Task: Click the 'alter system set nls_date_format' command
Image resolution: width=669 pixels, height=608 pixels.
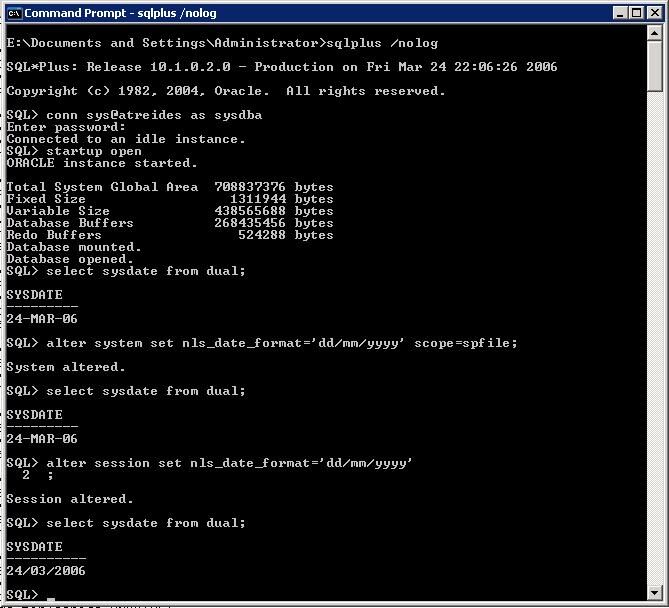Action: click(282, 343)
